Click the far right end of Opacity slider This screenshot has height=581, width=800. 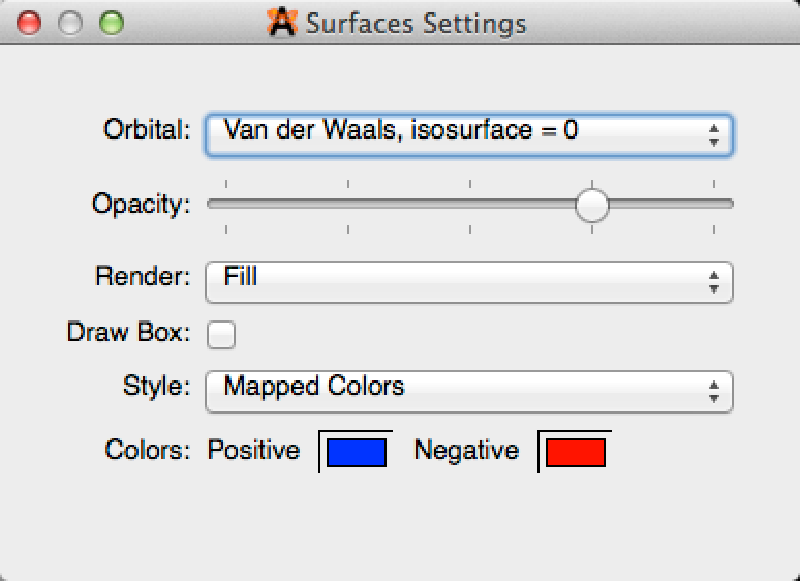729,204
